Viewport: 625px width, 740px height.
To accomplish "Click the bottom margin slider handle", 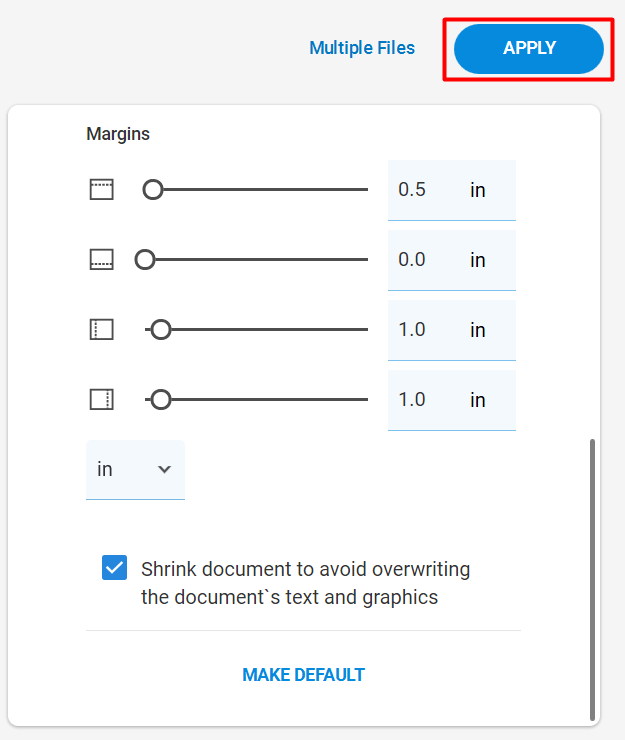I will point(145,260).
